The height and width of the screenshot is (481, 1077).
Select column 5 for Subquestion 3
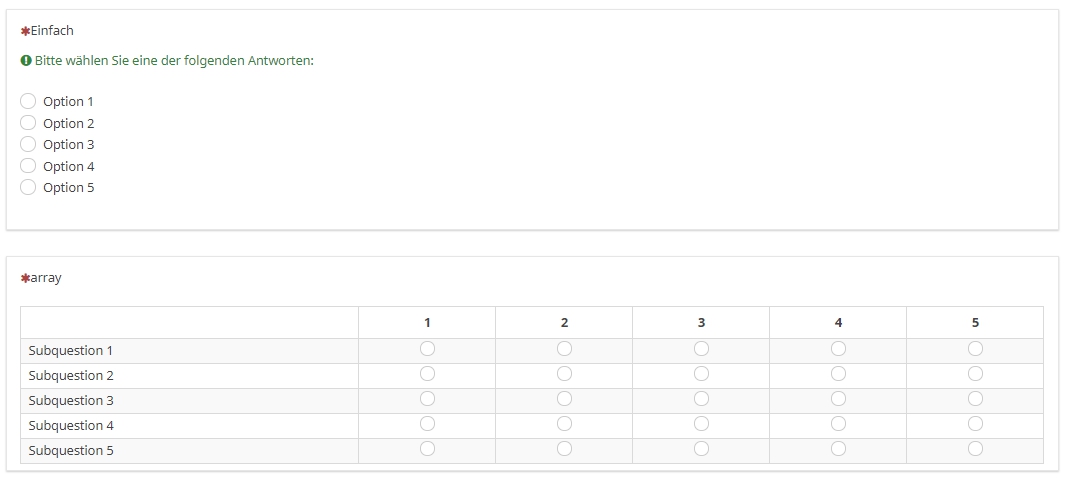pos(975,399)
